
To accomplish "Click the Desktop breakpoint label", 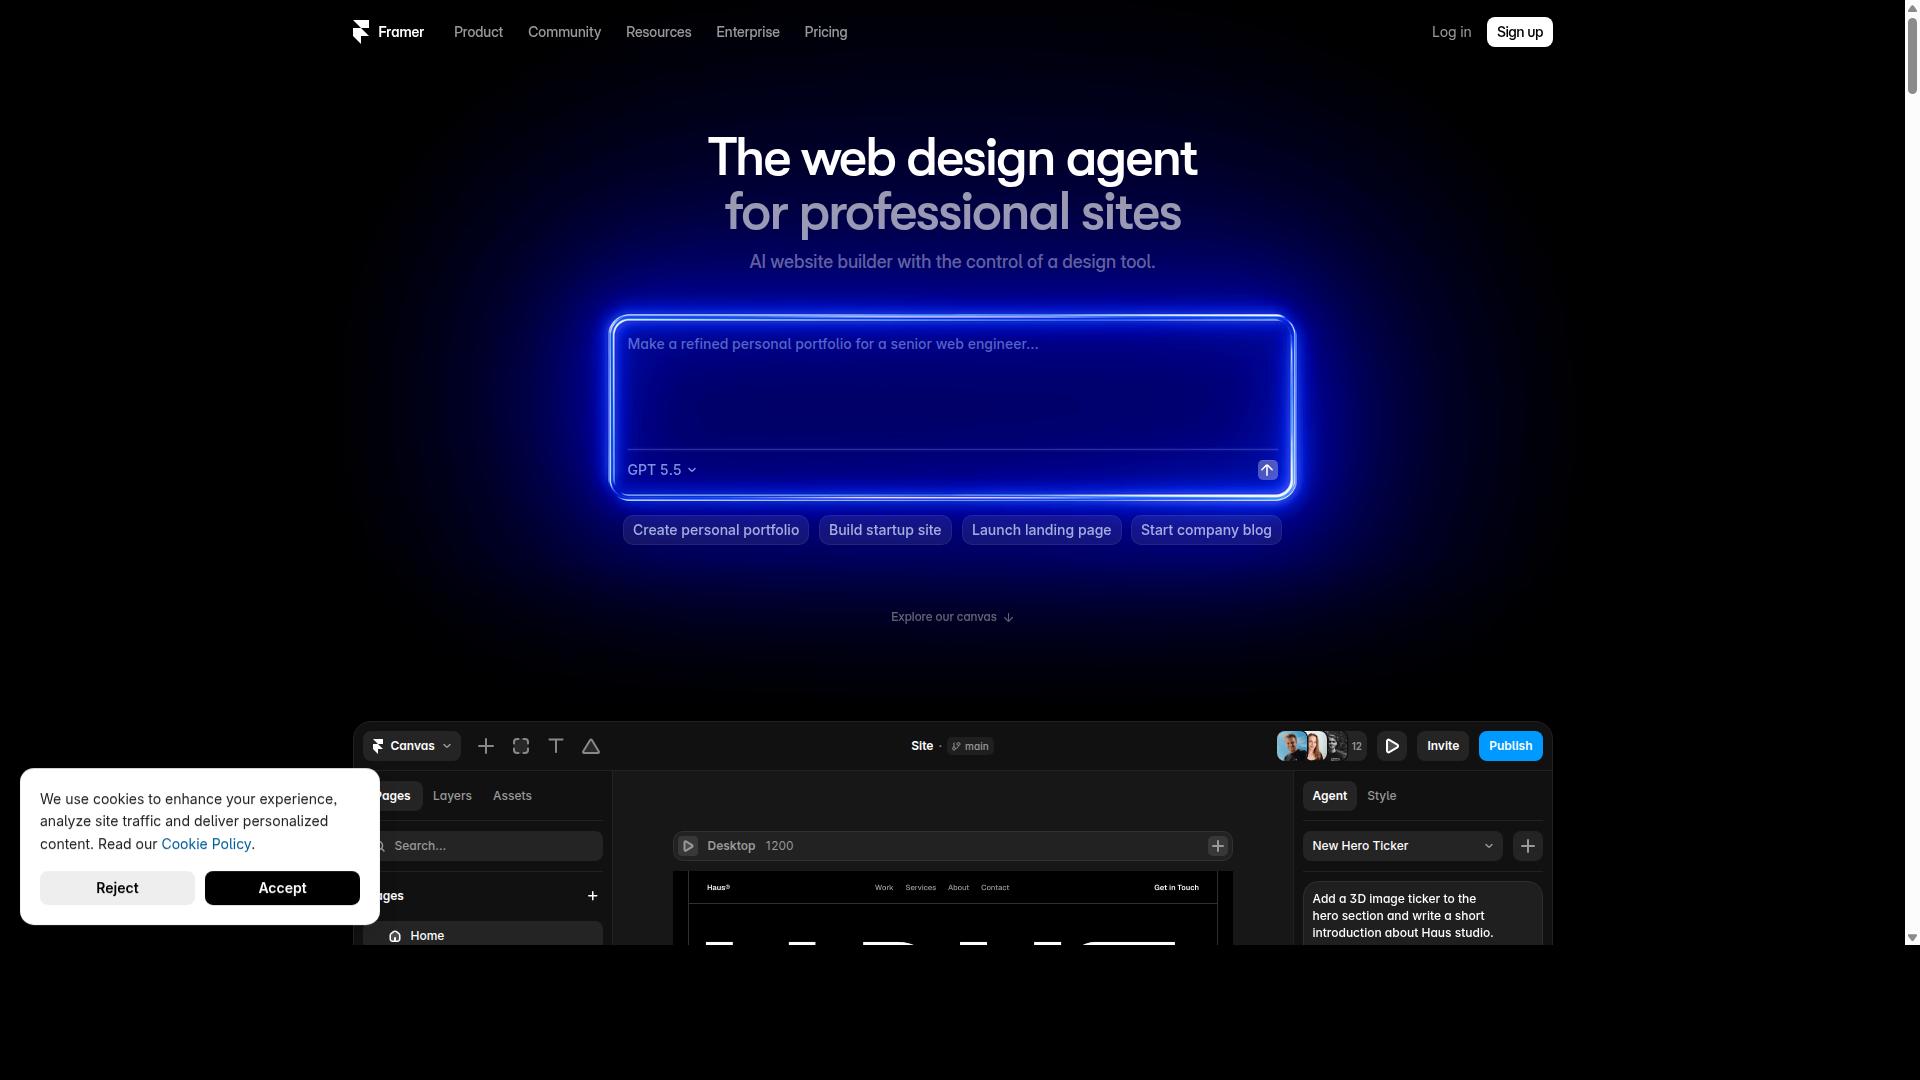I will (731, 846).
